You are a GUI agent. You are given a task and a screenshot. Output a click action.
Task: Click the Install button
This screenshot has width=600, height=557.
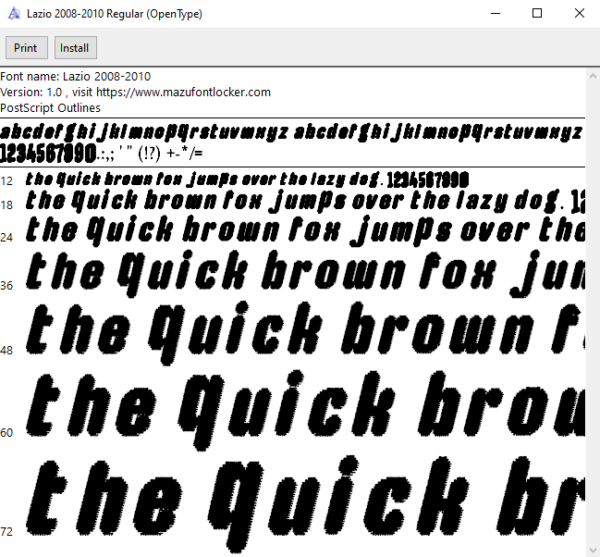tap(75, 48)
